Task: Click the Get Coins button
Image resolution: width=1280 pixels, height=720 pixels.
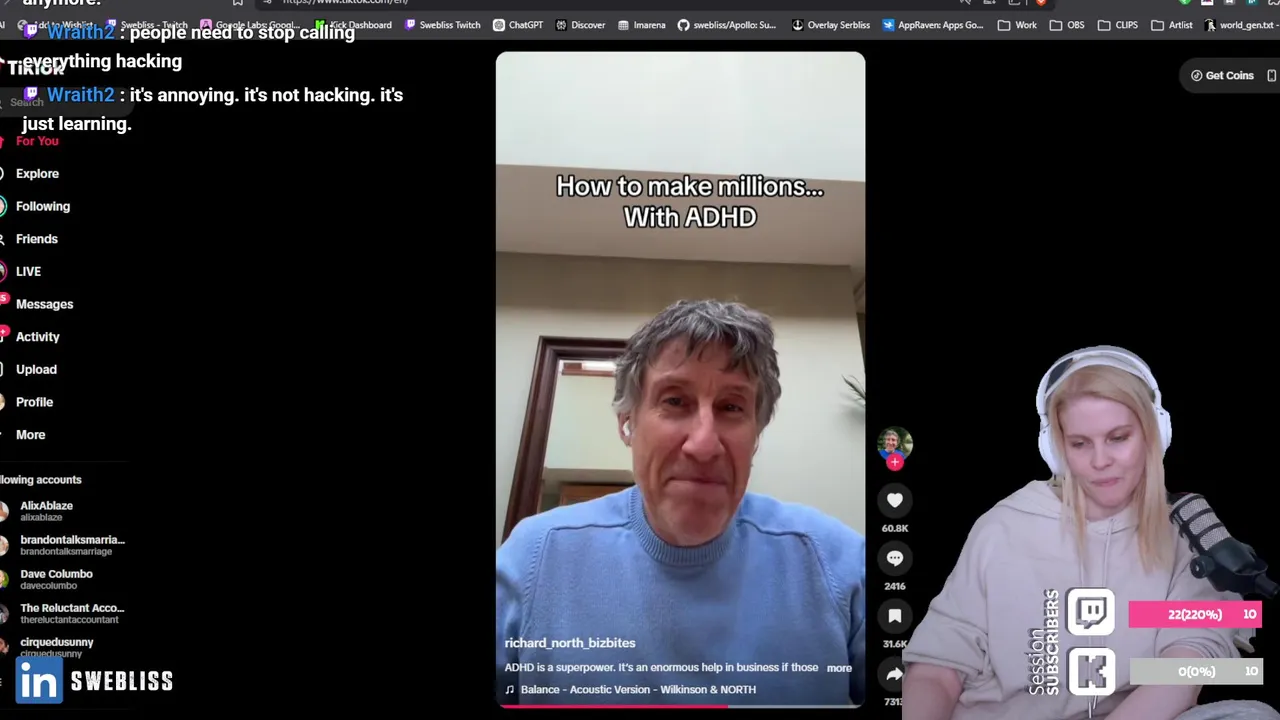Action: click(1222, 75)
